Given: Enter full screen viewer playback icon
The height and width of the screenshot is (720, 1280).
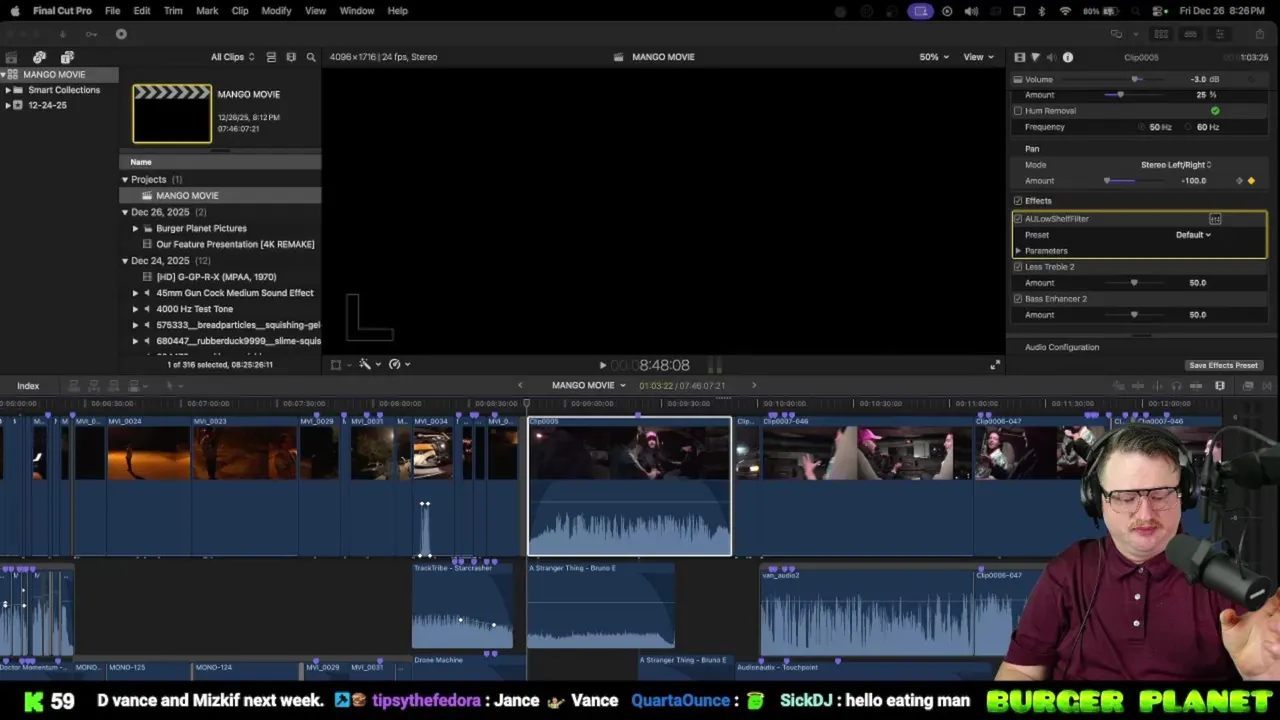Looking at the screenshot, I should tap(994, 365).
